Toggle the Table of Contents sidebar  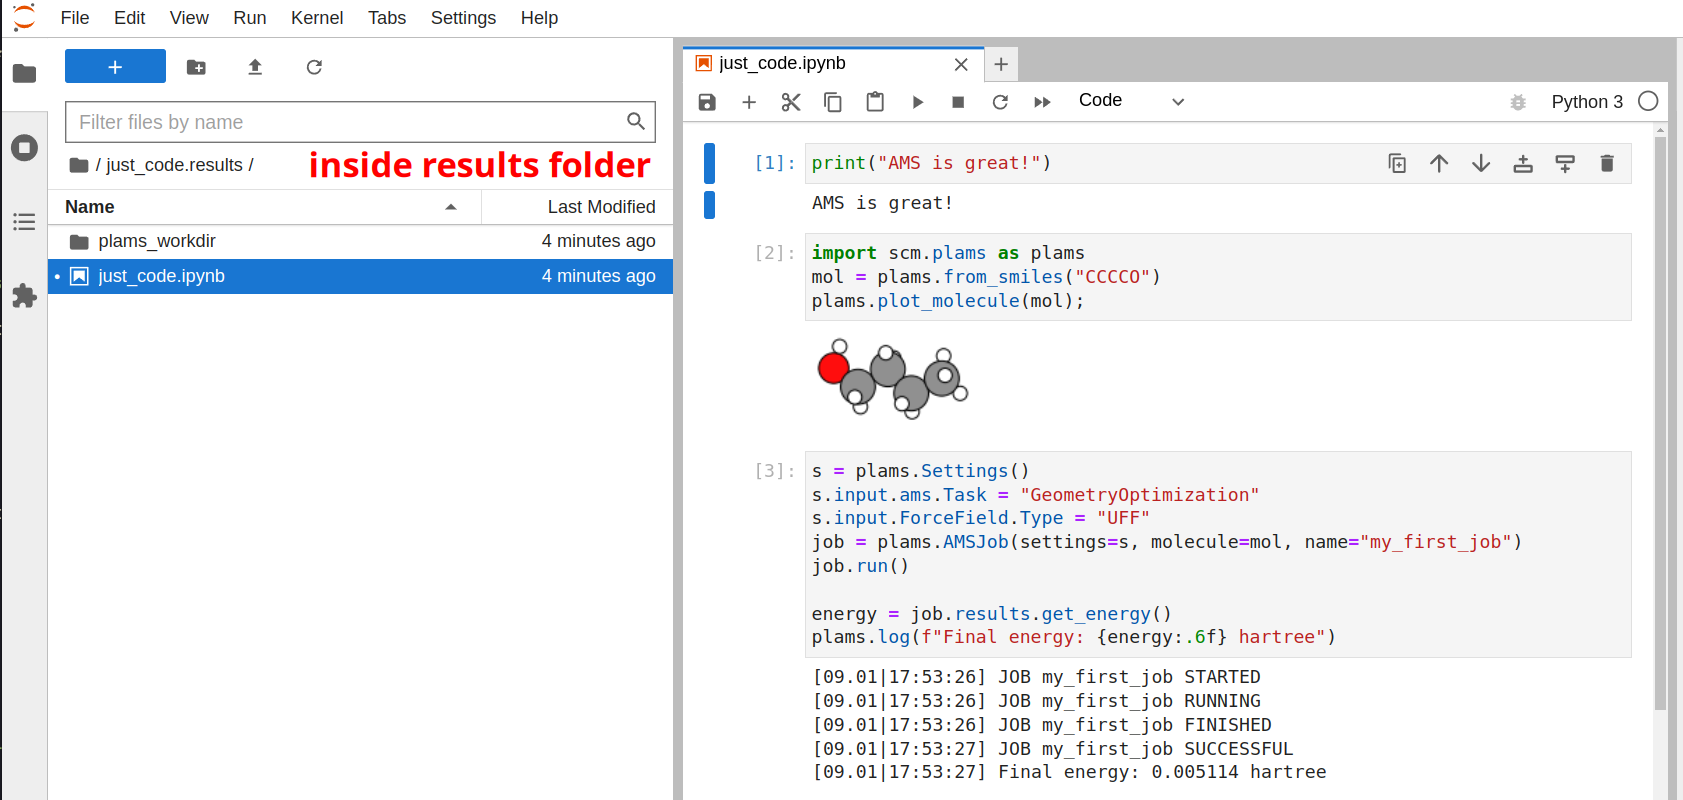tap(24, 222)
